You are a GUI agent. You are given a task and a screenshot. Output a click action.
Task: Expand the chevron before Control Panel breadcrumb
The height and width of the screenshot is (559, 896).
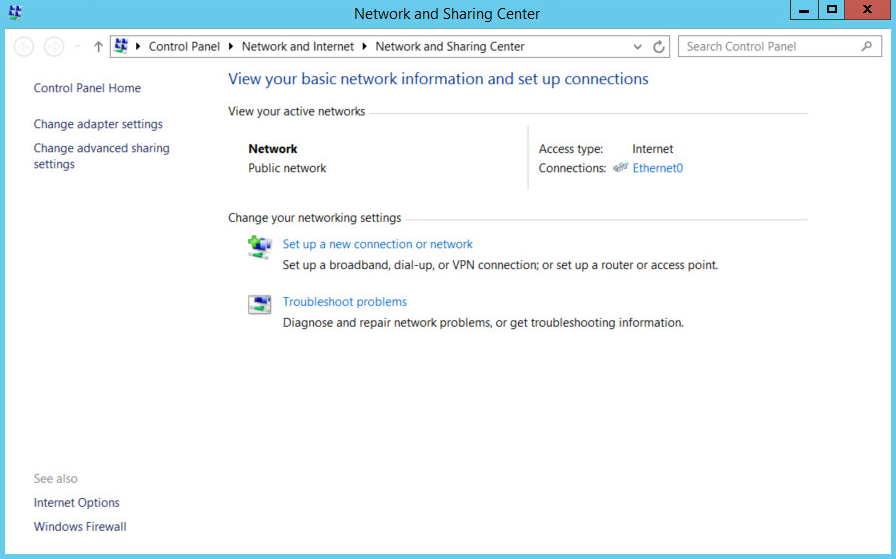pyautogui.click(x=138, y=46)
